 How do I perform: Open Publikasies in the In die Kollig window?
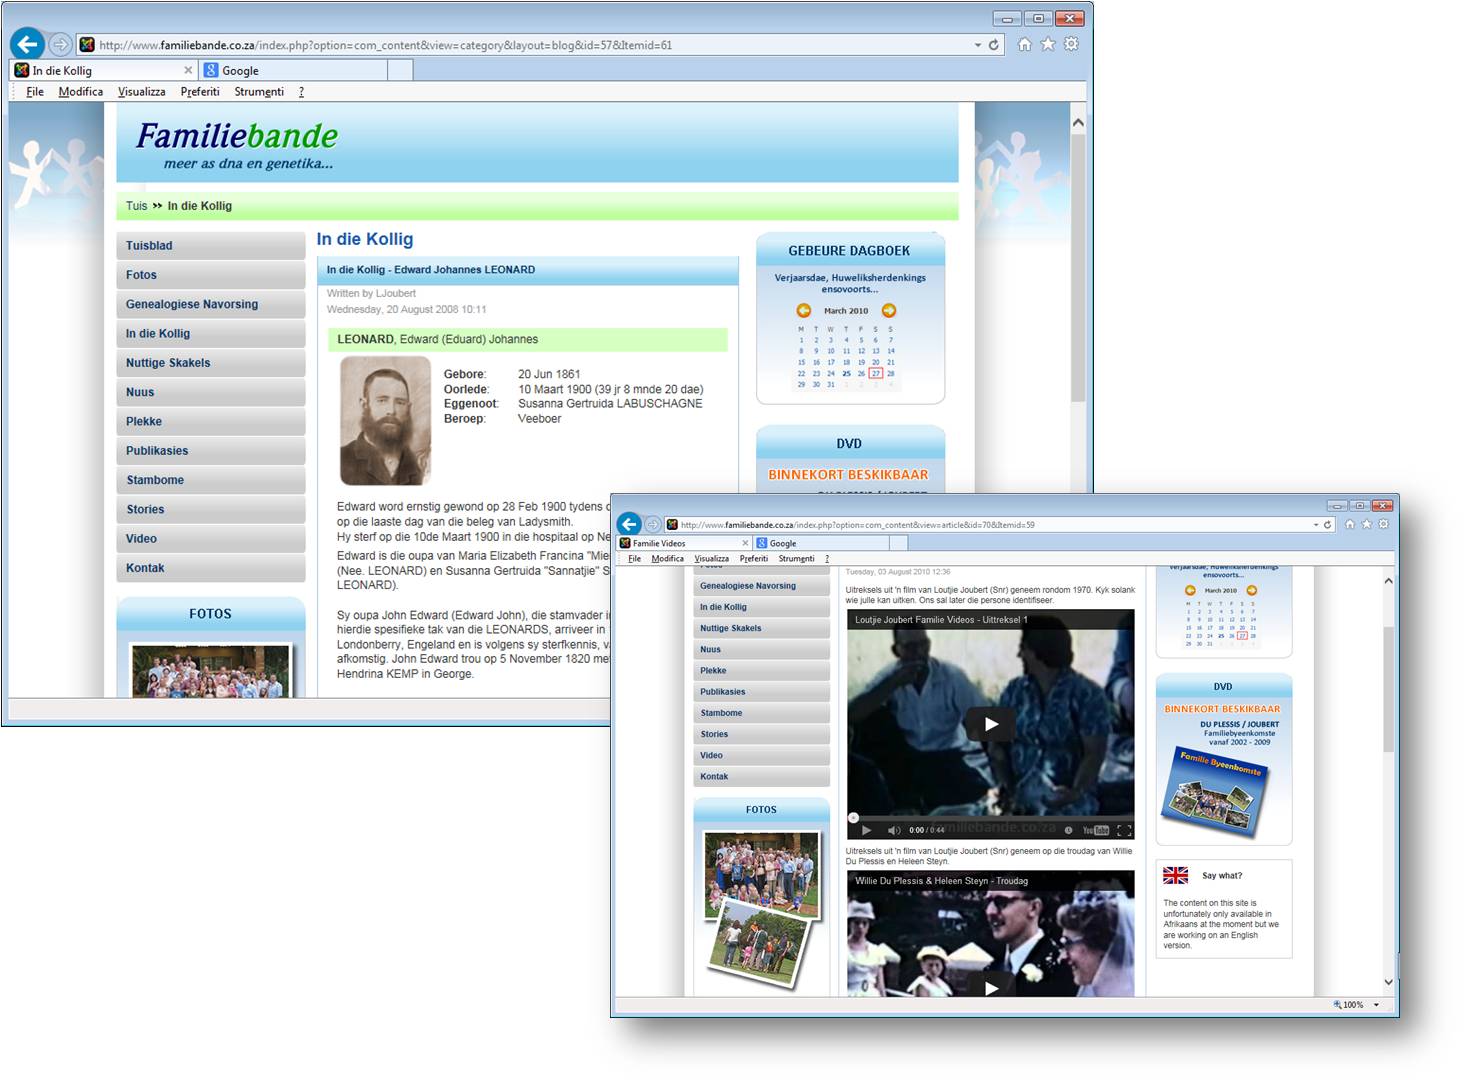211,451
